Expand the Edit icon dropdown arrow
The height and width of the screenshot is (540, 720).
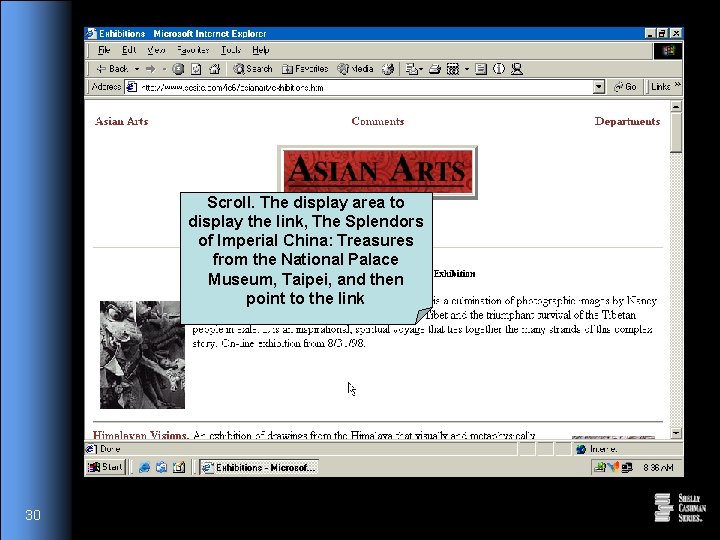pyautogui.click(x=467, y=69)
